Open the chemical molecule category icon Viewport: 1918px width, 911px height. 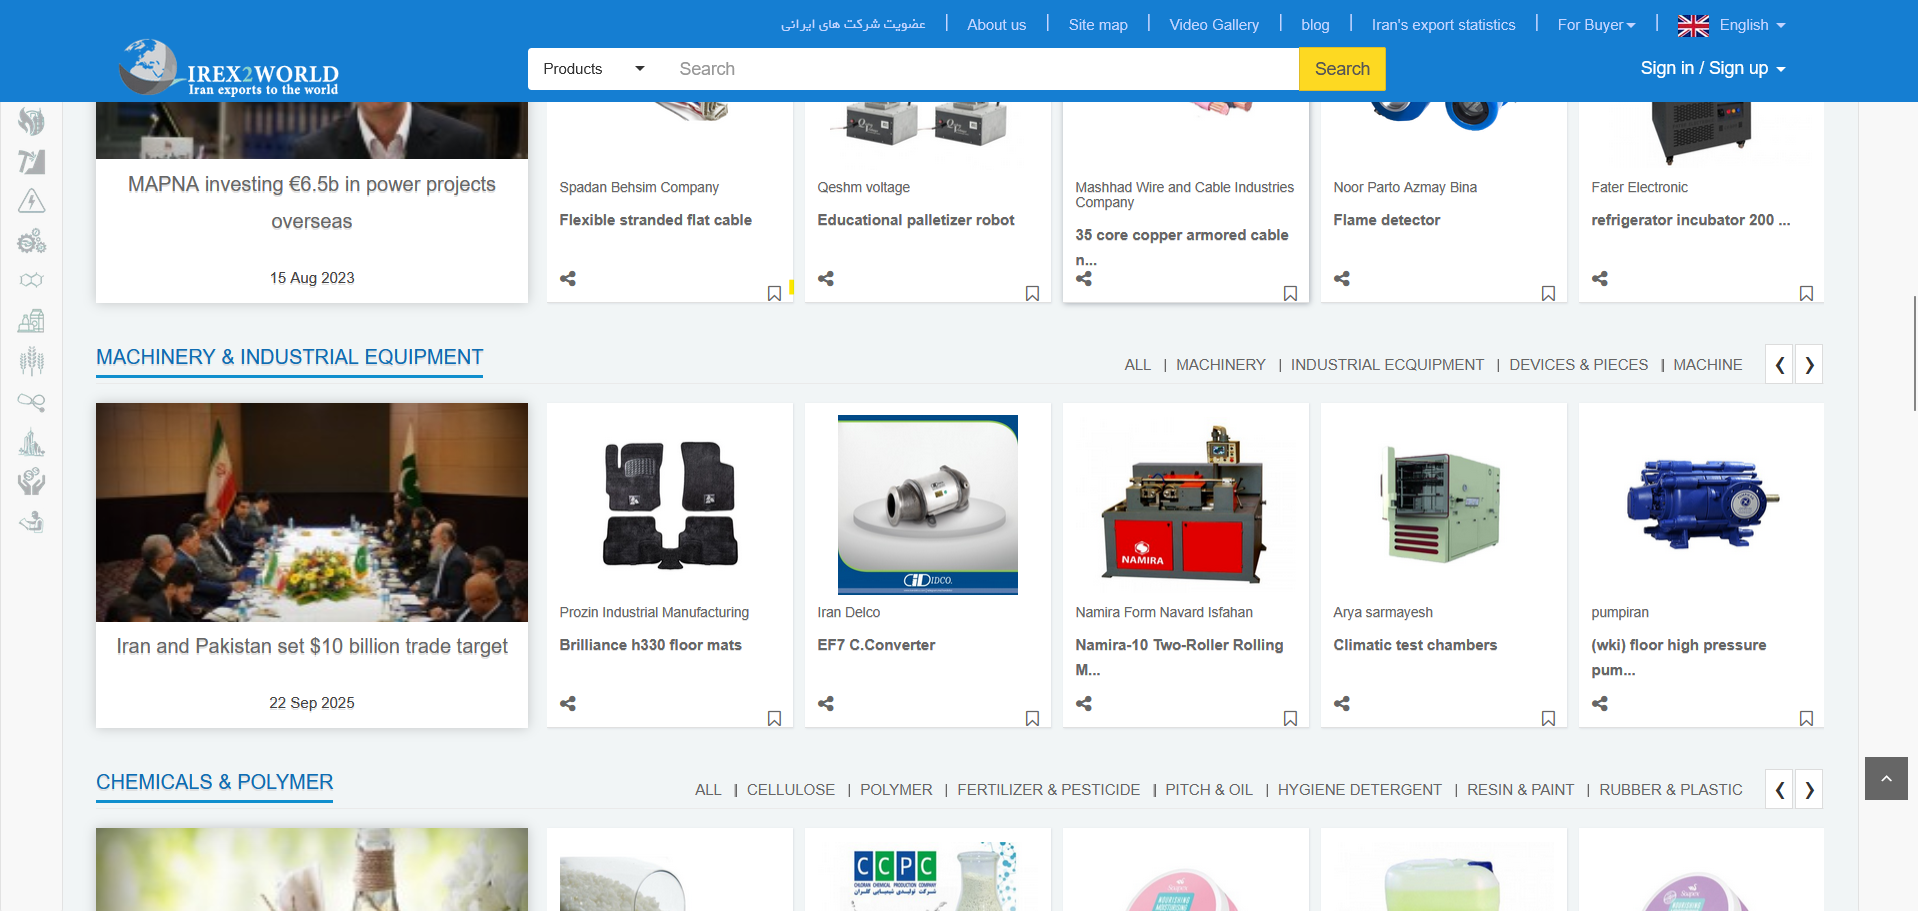coord(32,281)
